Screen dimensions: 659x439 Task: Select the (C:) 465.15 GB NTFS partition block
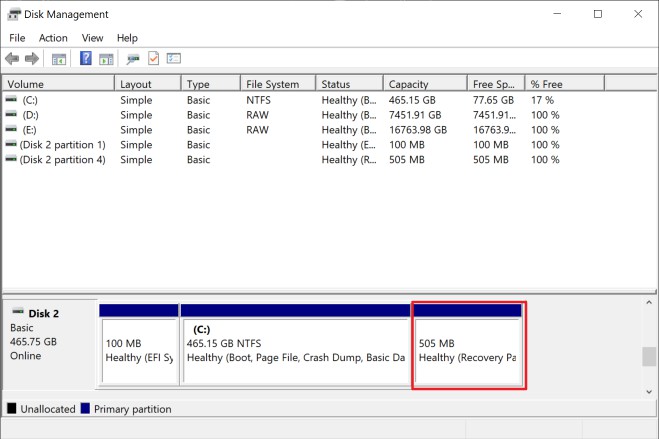coord(295,344)
